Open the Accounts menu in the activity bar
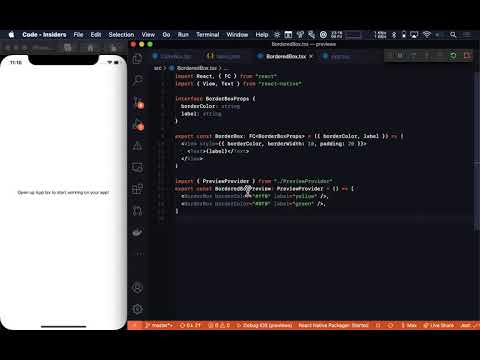 click(137, 288)
